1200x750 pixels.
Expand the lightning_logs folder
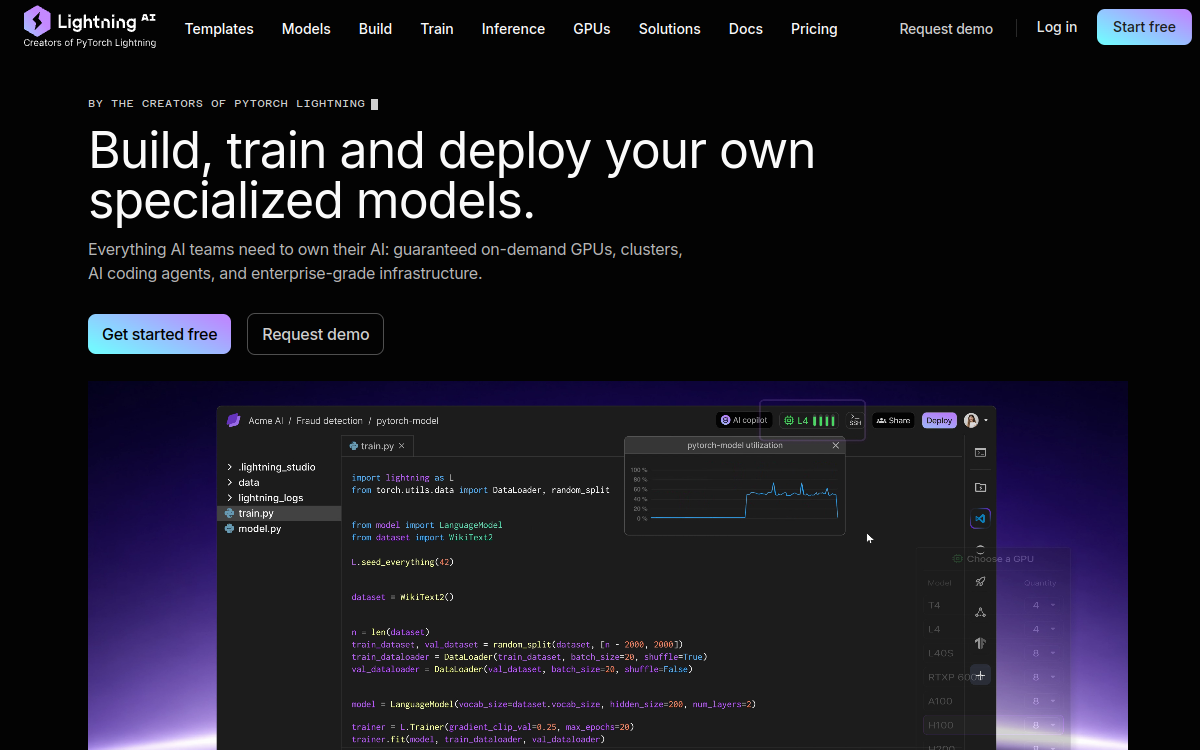265,498
